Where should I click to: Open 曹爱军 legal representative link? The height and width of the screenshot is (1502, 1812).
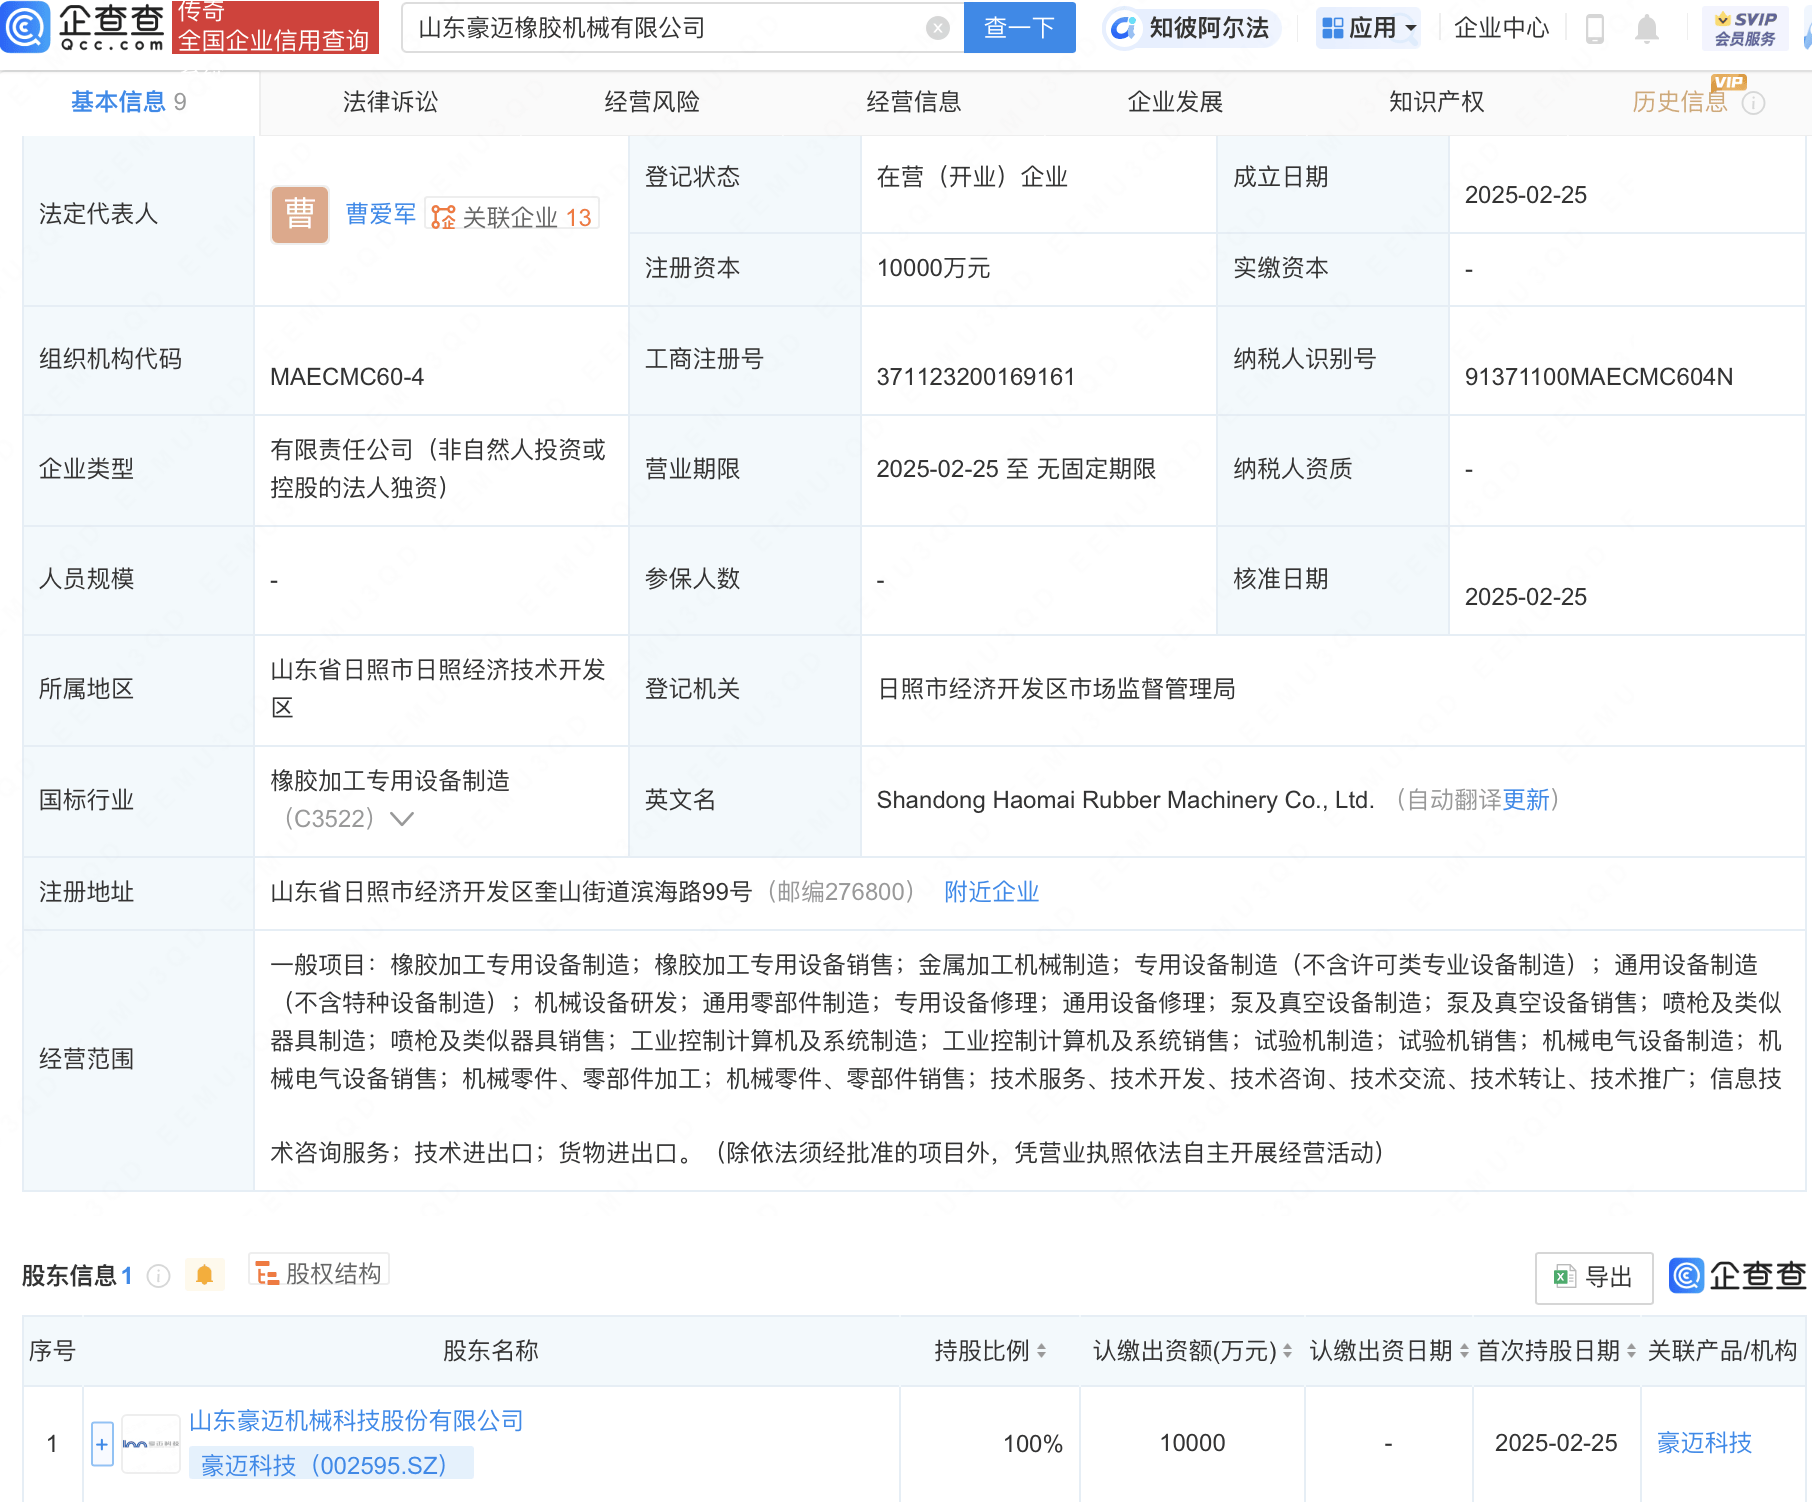(x=380, y=214)
